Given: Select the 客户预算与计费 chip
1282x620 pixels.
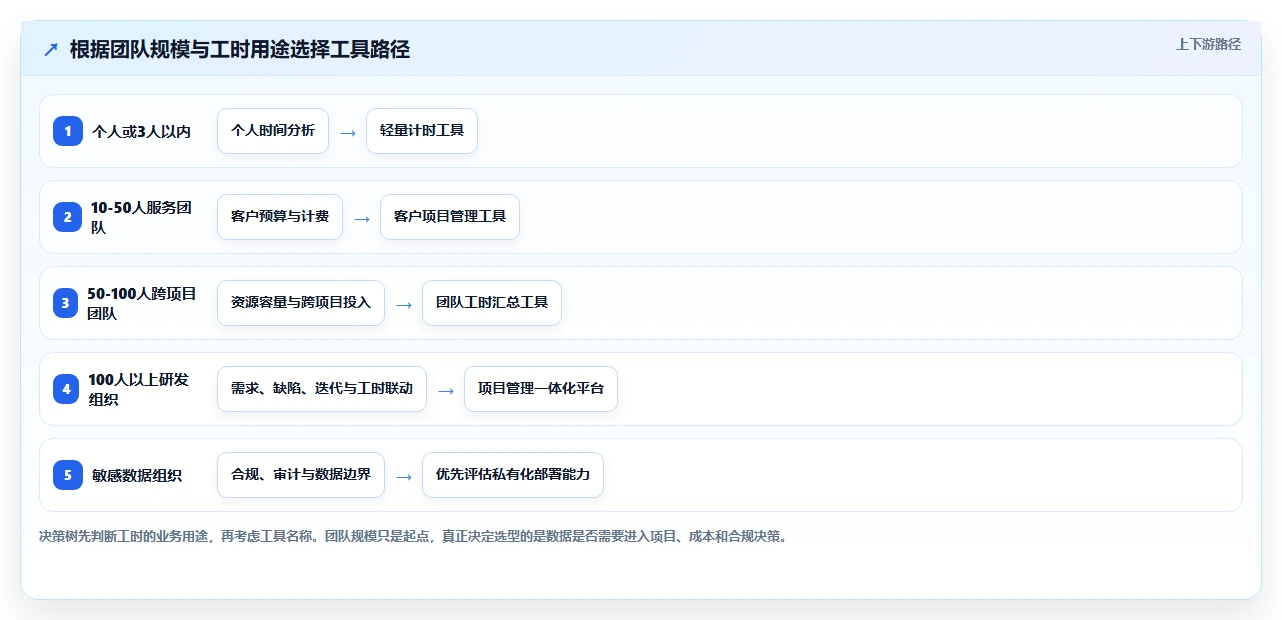Looking at the screenshot, I should click(x=280, y=217).
